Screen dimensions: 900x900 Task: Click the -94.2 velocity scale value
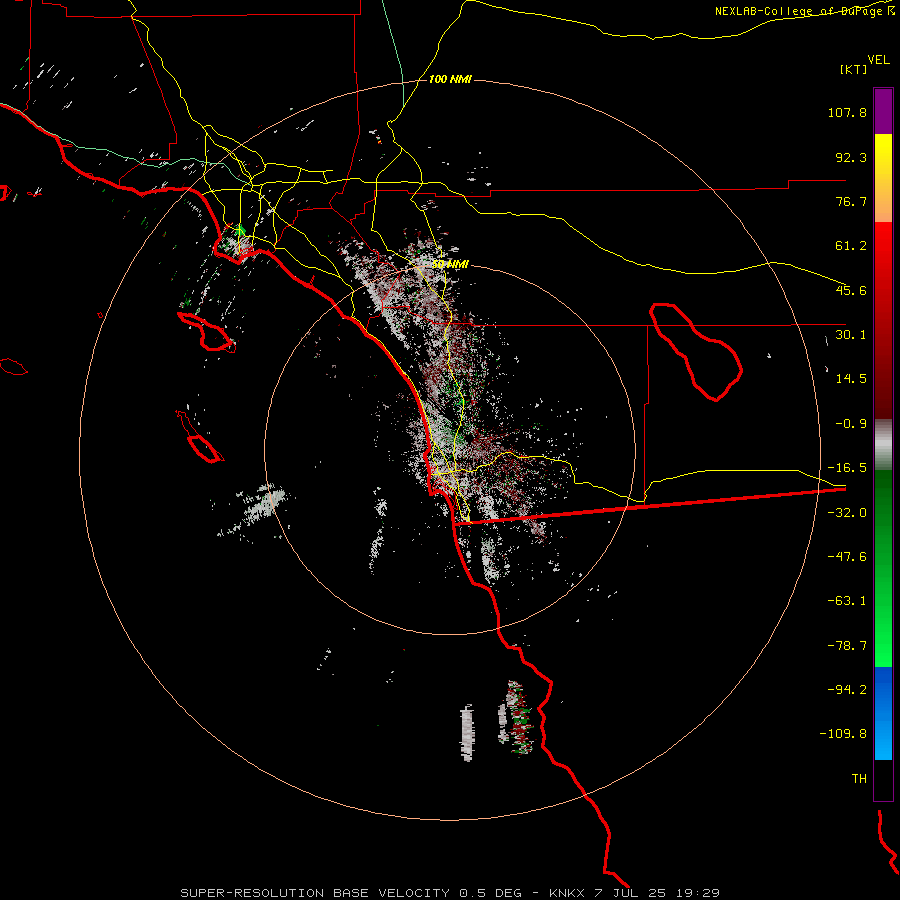tap(847, 690)
